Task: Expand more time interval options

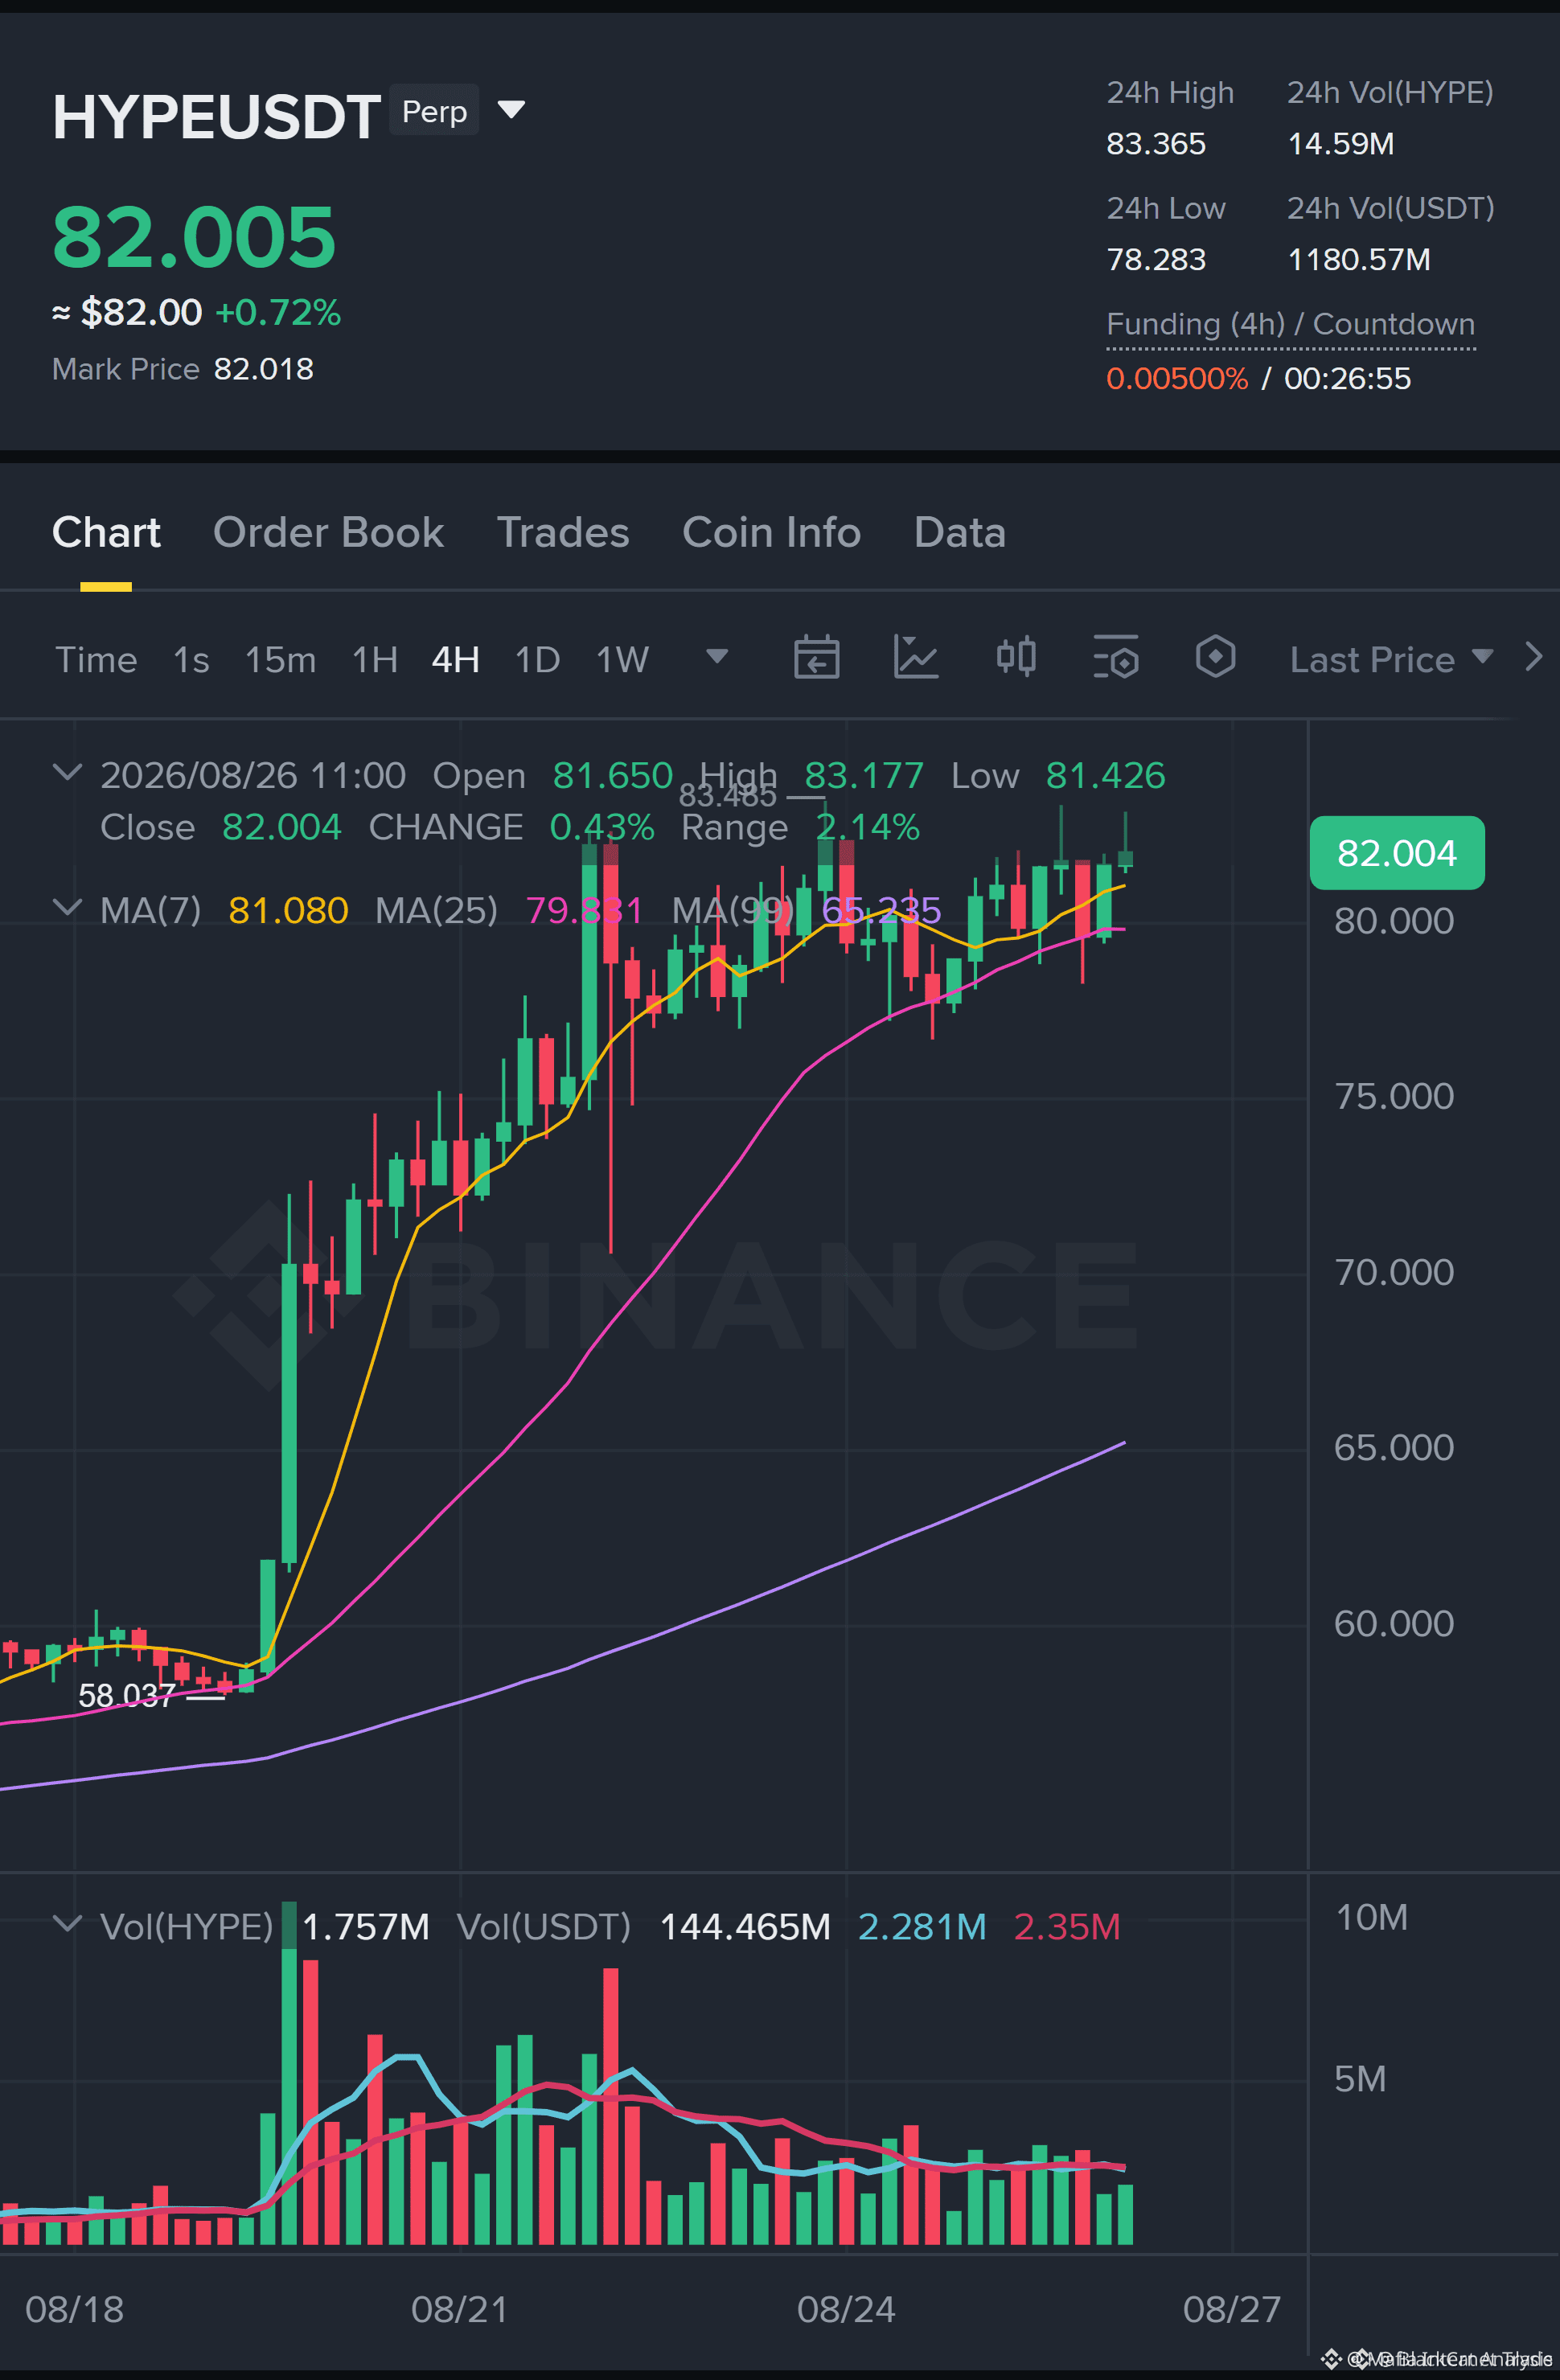Action: tap(717, 656)
